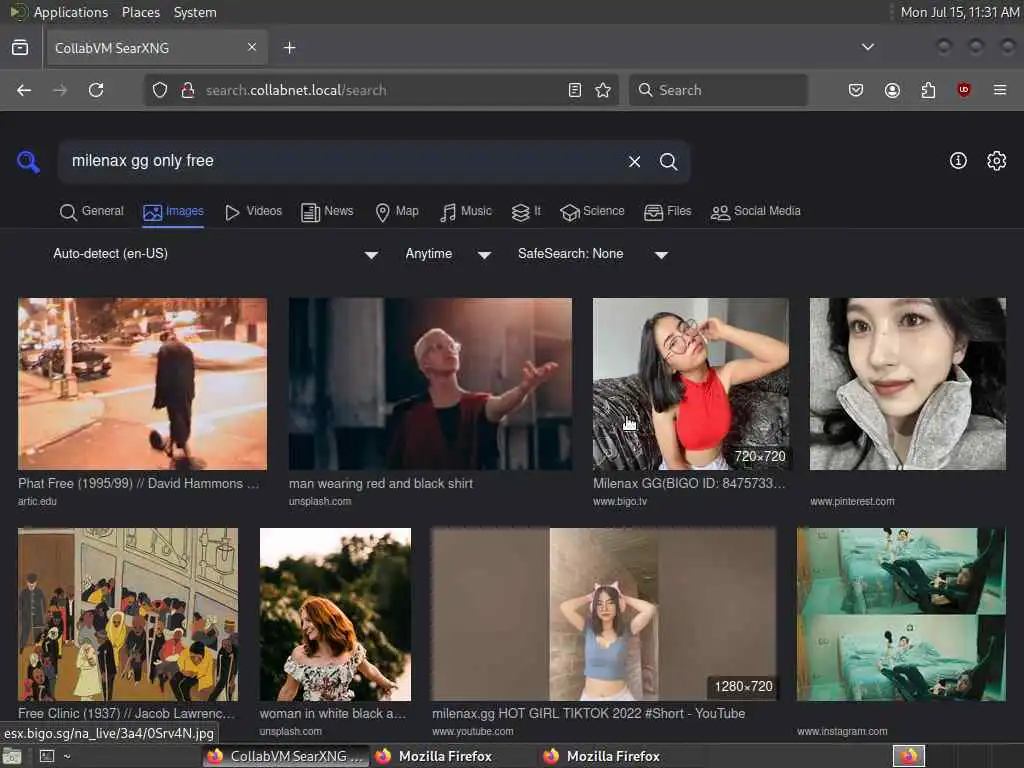Viewport: 1024px width, 768px height.
Task: Switch to the It search tab
Action: click(526, 212)
